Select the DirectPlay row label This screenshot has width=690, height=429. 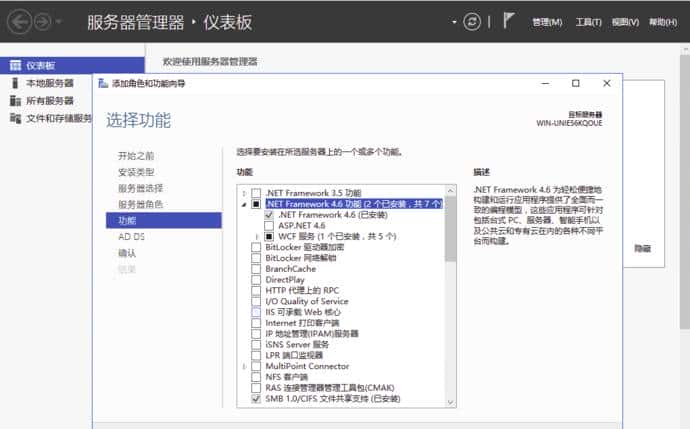[x=285, y=280]
